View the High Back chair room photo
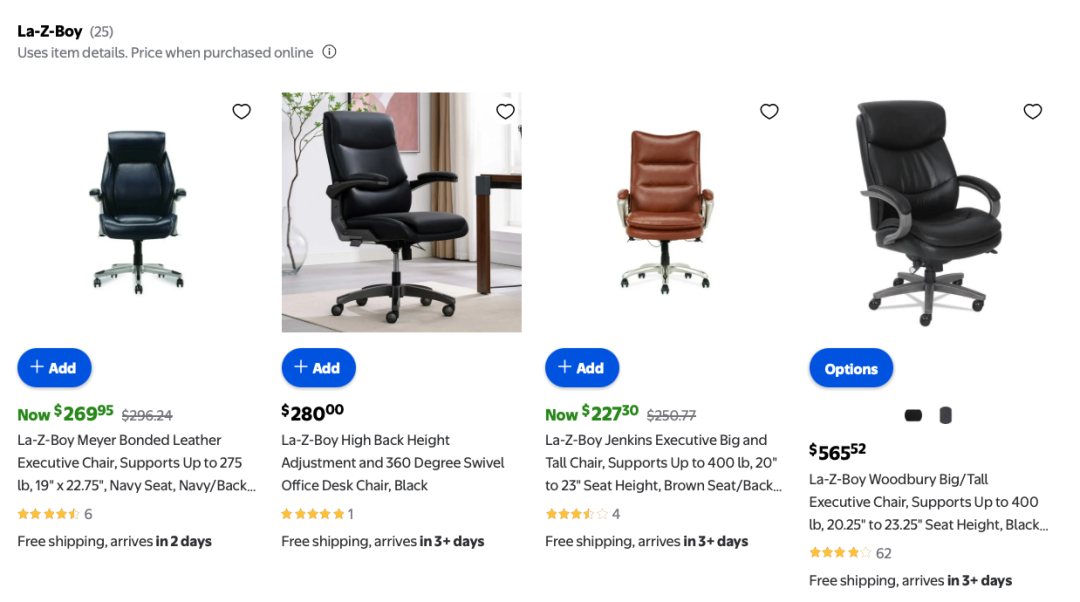1080x602 pixels. (401, 212)
